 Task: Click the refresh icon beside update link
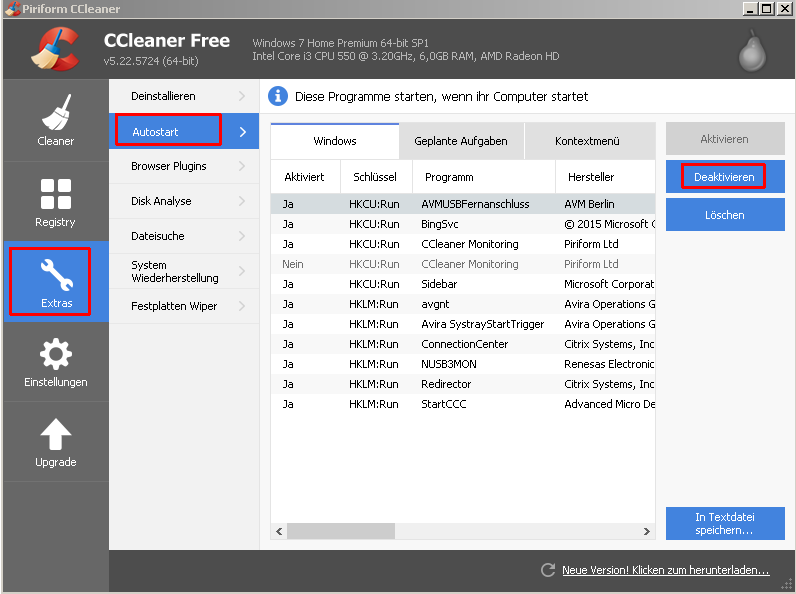548,570
